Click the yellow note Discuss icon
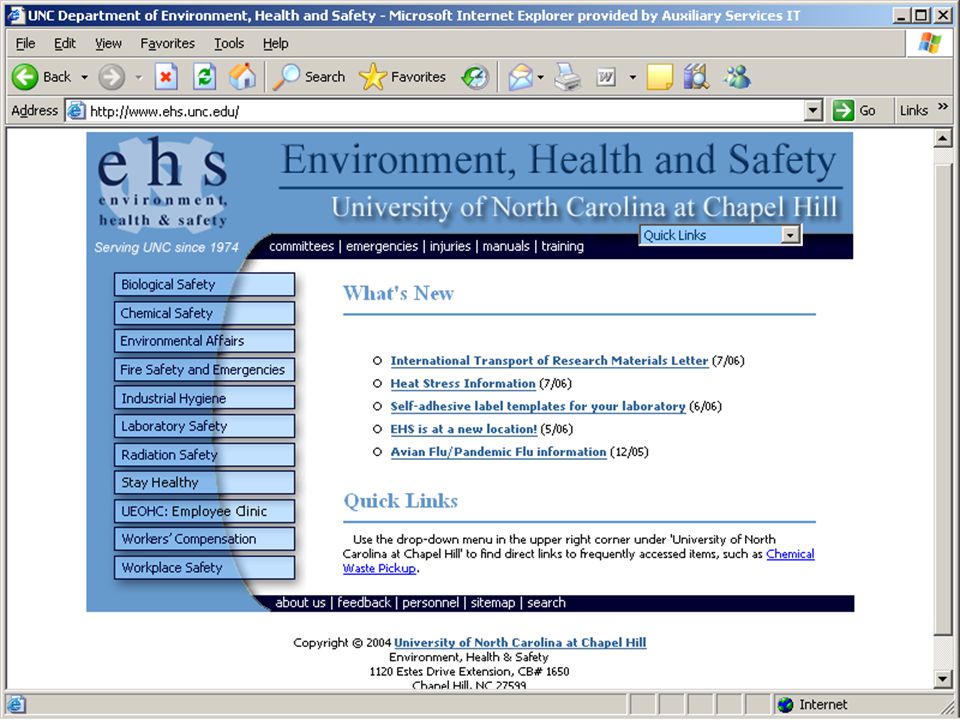Screen dimensions: 960x720 coord(659,77)
